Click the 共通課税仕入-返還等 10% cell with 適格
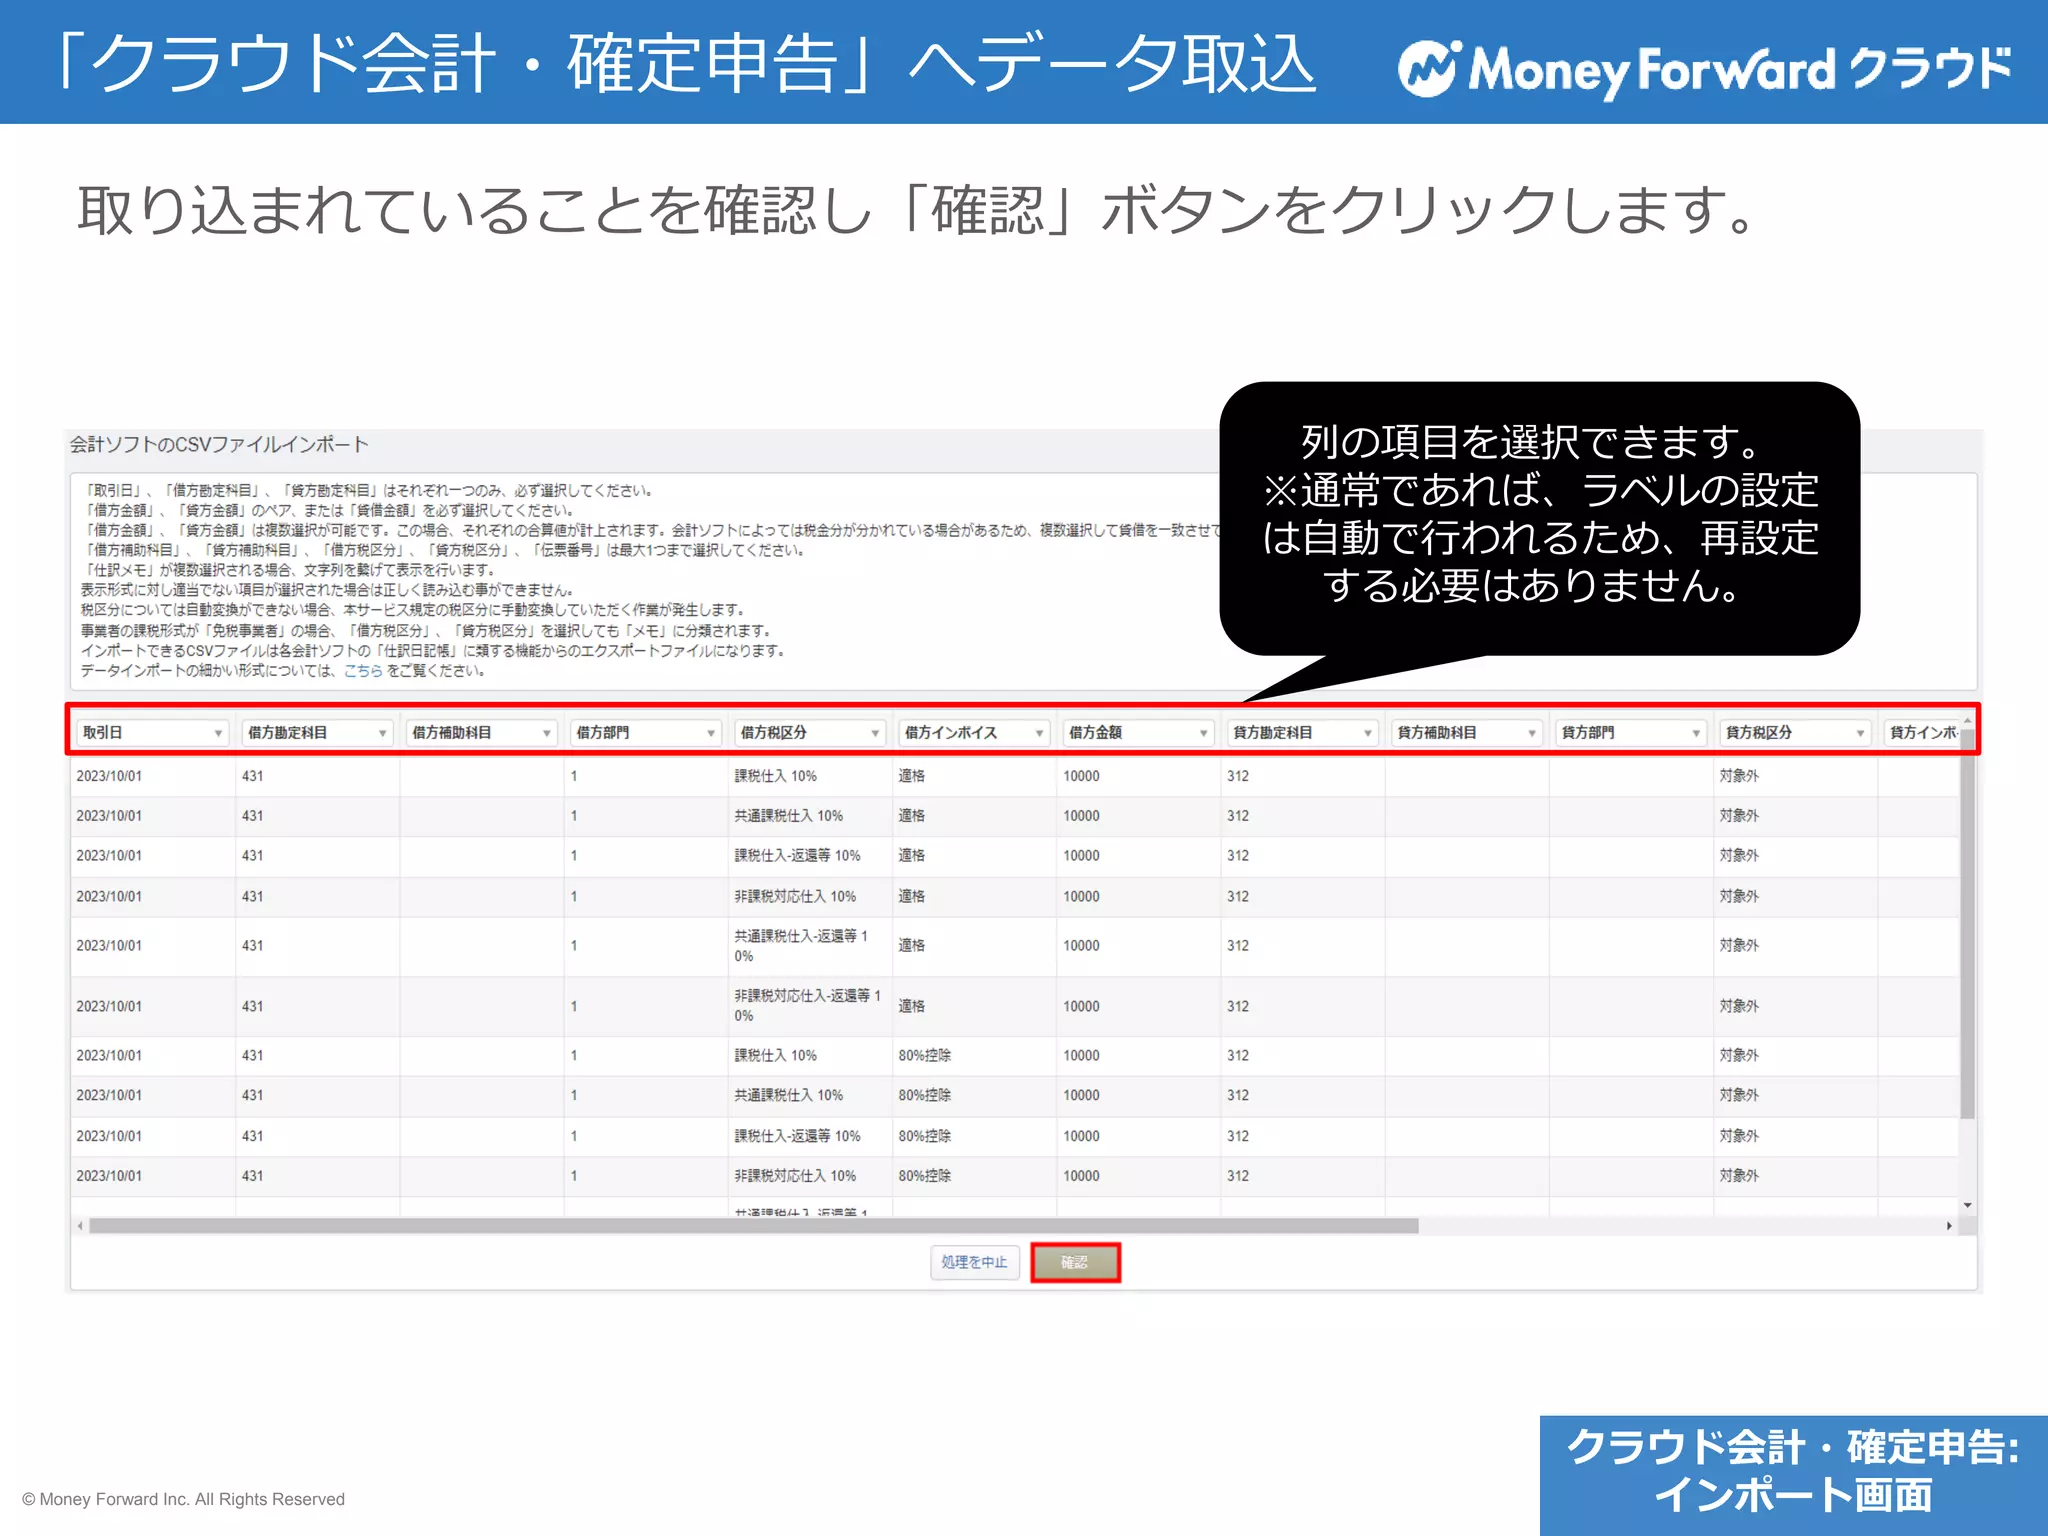The width and height of the screenshot is (2048, 1536). click(x=810, y=946)
